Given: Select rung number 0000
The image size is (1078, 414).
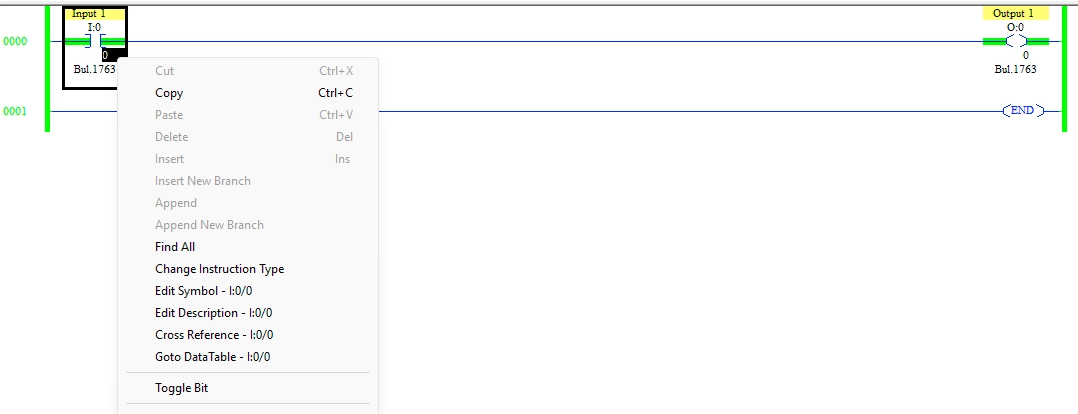Looking at the screenshot, I should pos(15,42).
